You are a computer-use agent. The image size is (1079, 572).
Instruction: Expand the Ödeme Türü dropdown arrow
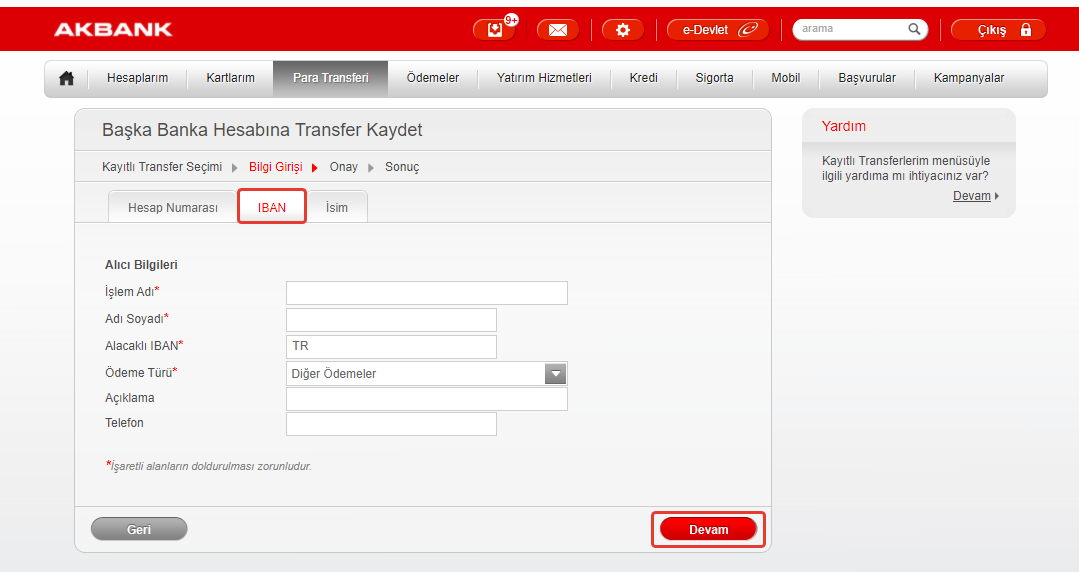[x=556, y=374]
